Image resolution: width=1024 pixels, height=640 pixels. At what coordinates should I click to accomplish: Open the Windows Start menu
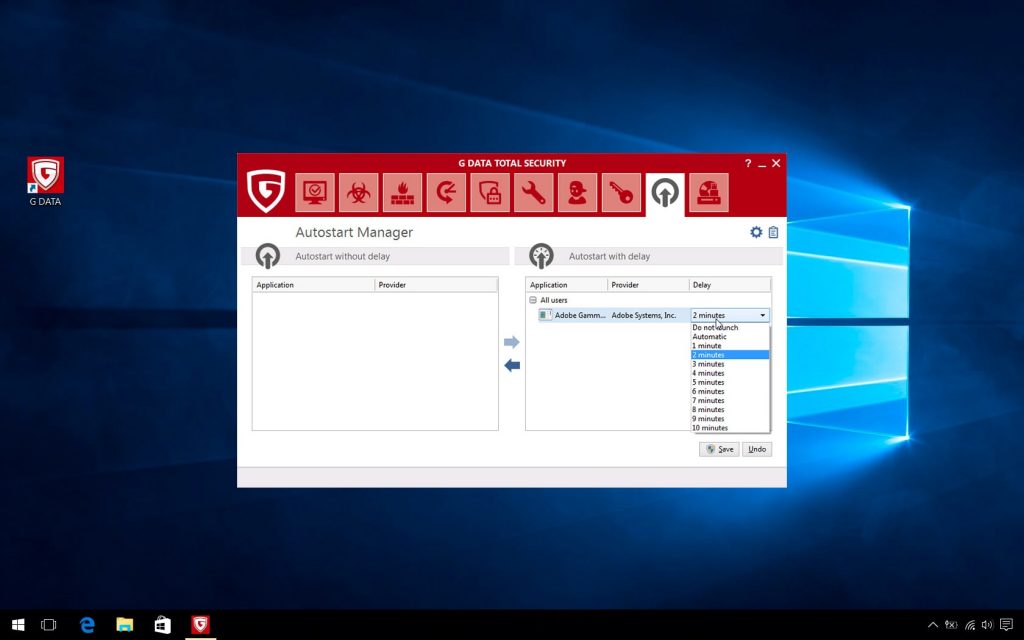click(18, 625)
